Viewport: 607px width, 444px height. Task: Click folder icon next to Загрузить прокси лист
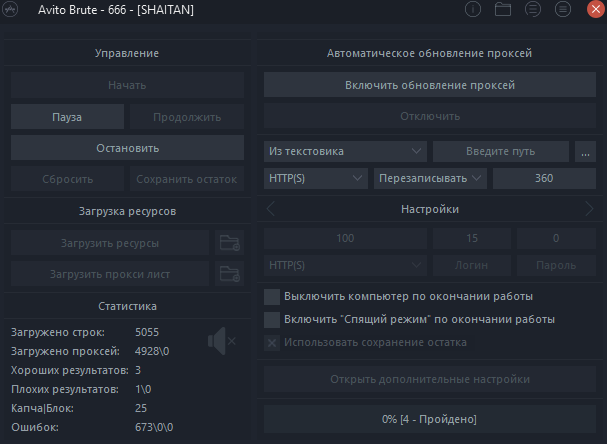point(229,274)
